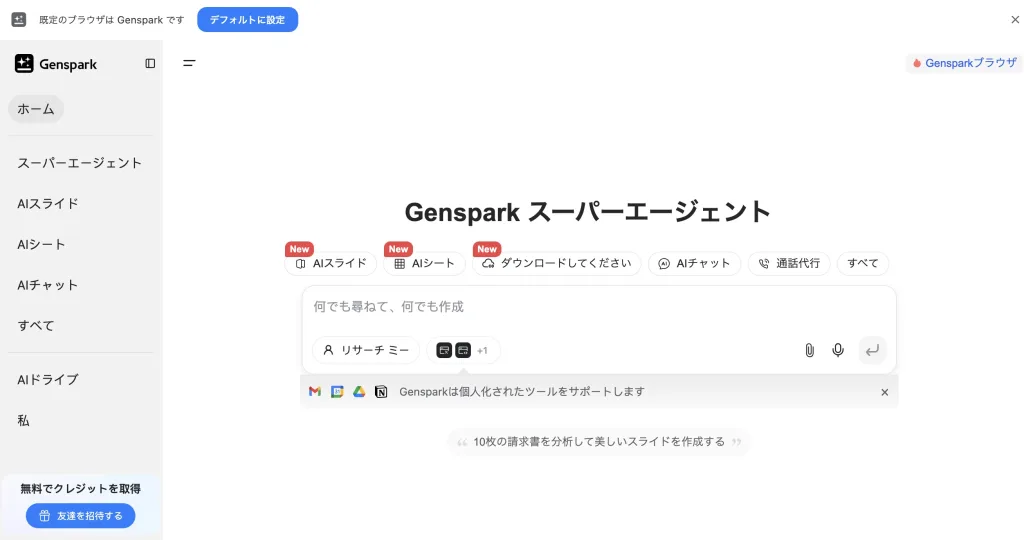Open the 通話代行 chip
Image resolution: width=1024 pixels, height=540 pixels.
(789, 263)
